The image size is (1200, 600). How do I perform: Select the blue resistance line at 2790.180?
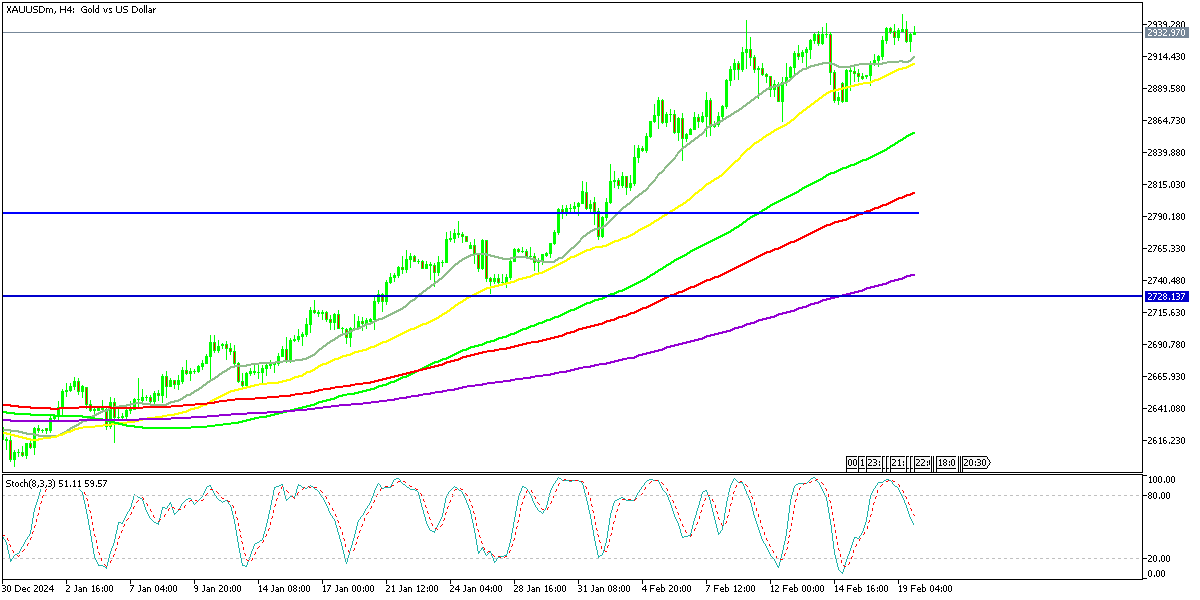coord(400,212)
